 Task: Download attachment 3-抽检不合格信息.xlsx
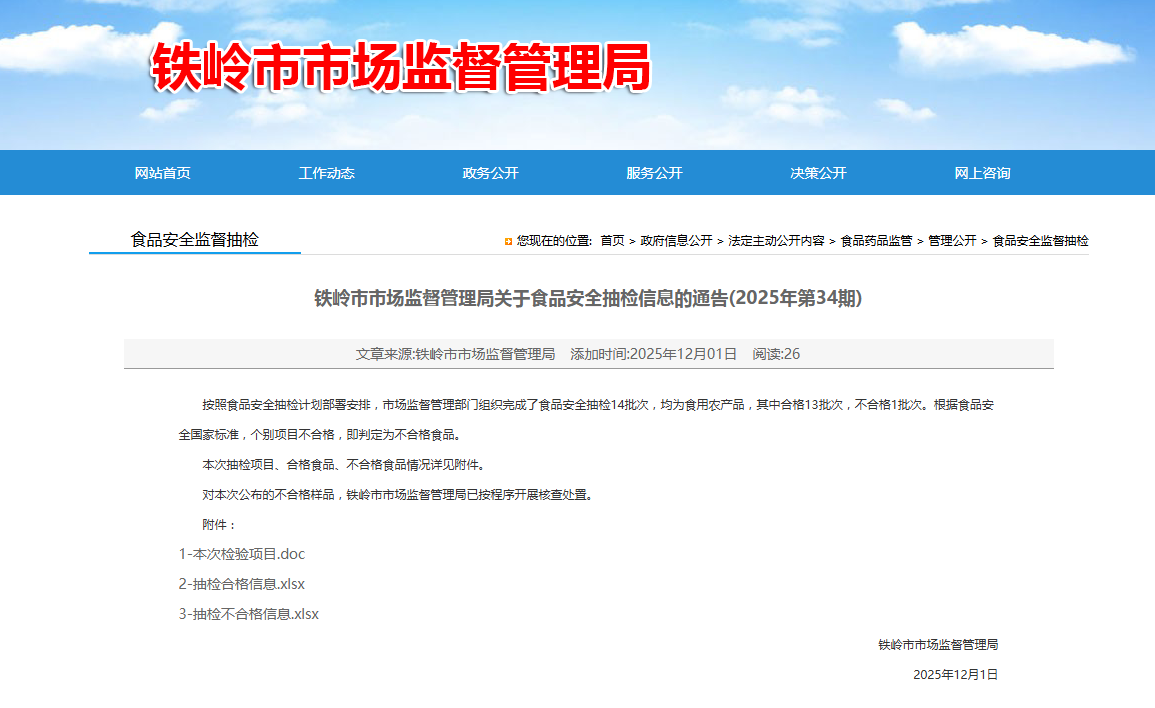click(x=249, y=614)
